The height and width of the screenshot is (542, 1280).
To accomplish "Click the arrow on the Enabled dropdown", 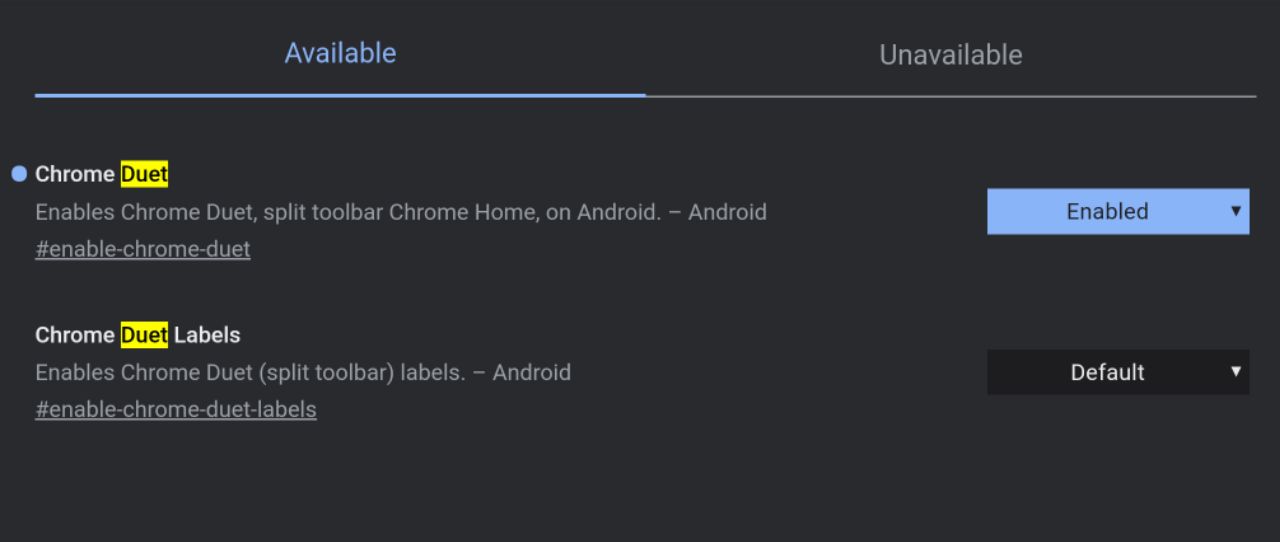I will click(1236, 211).
